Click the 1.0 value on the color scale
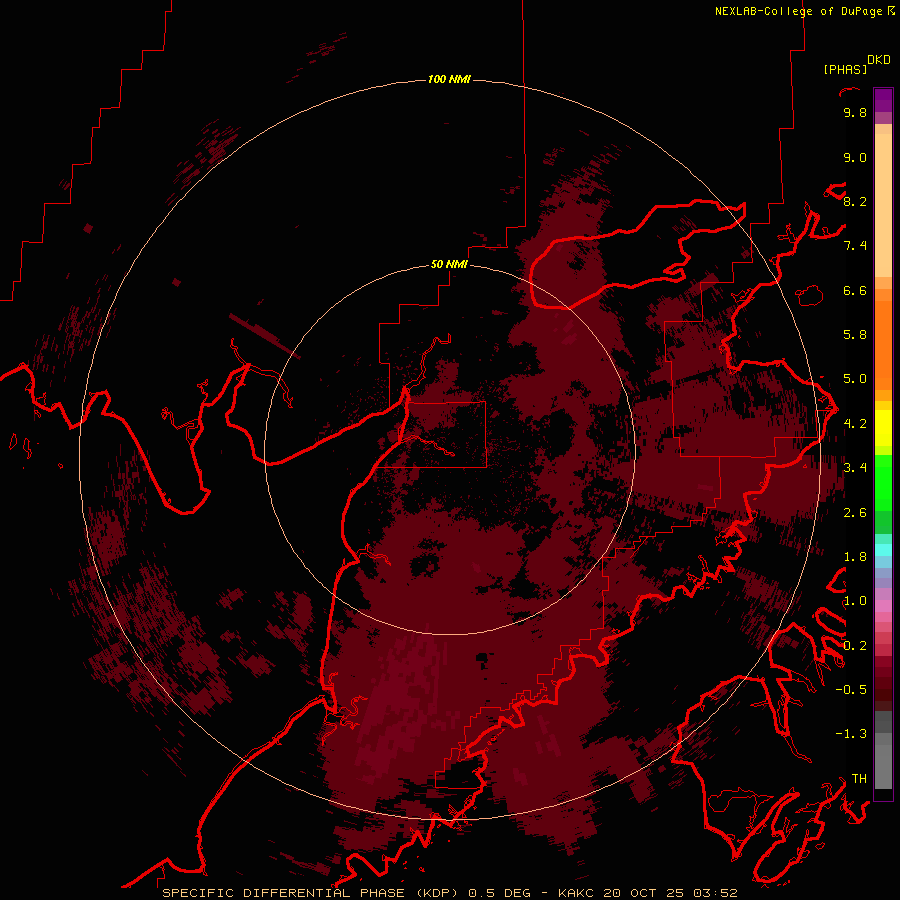The width and height of the screenshot is (900, 900). point(855,601)
